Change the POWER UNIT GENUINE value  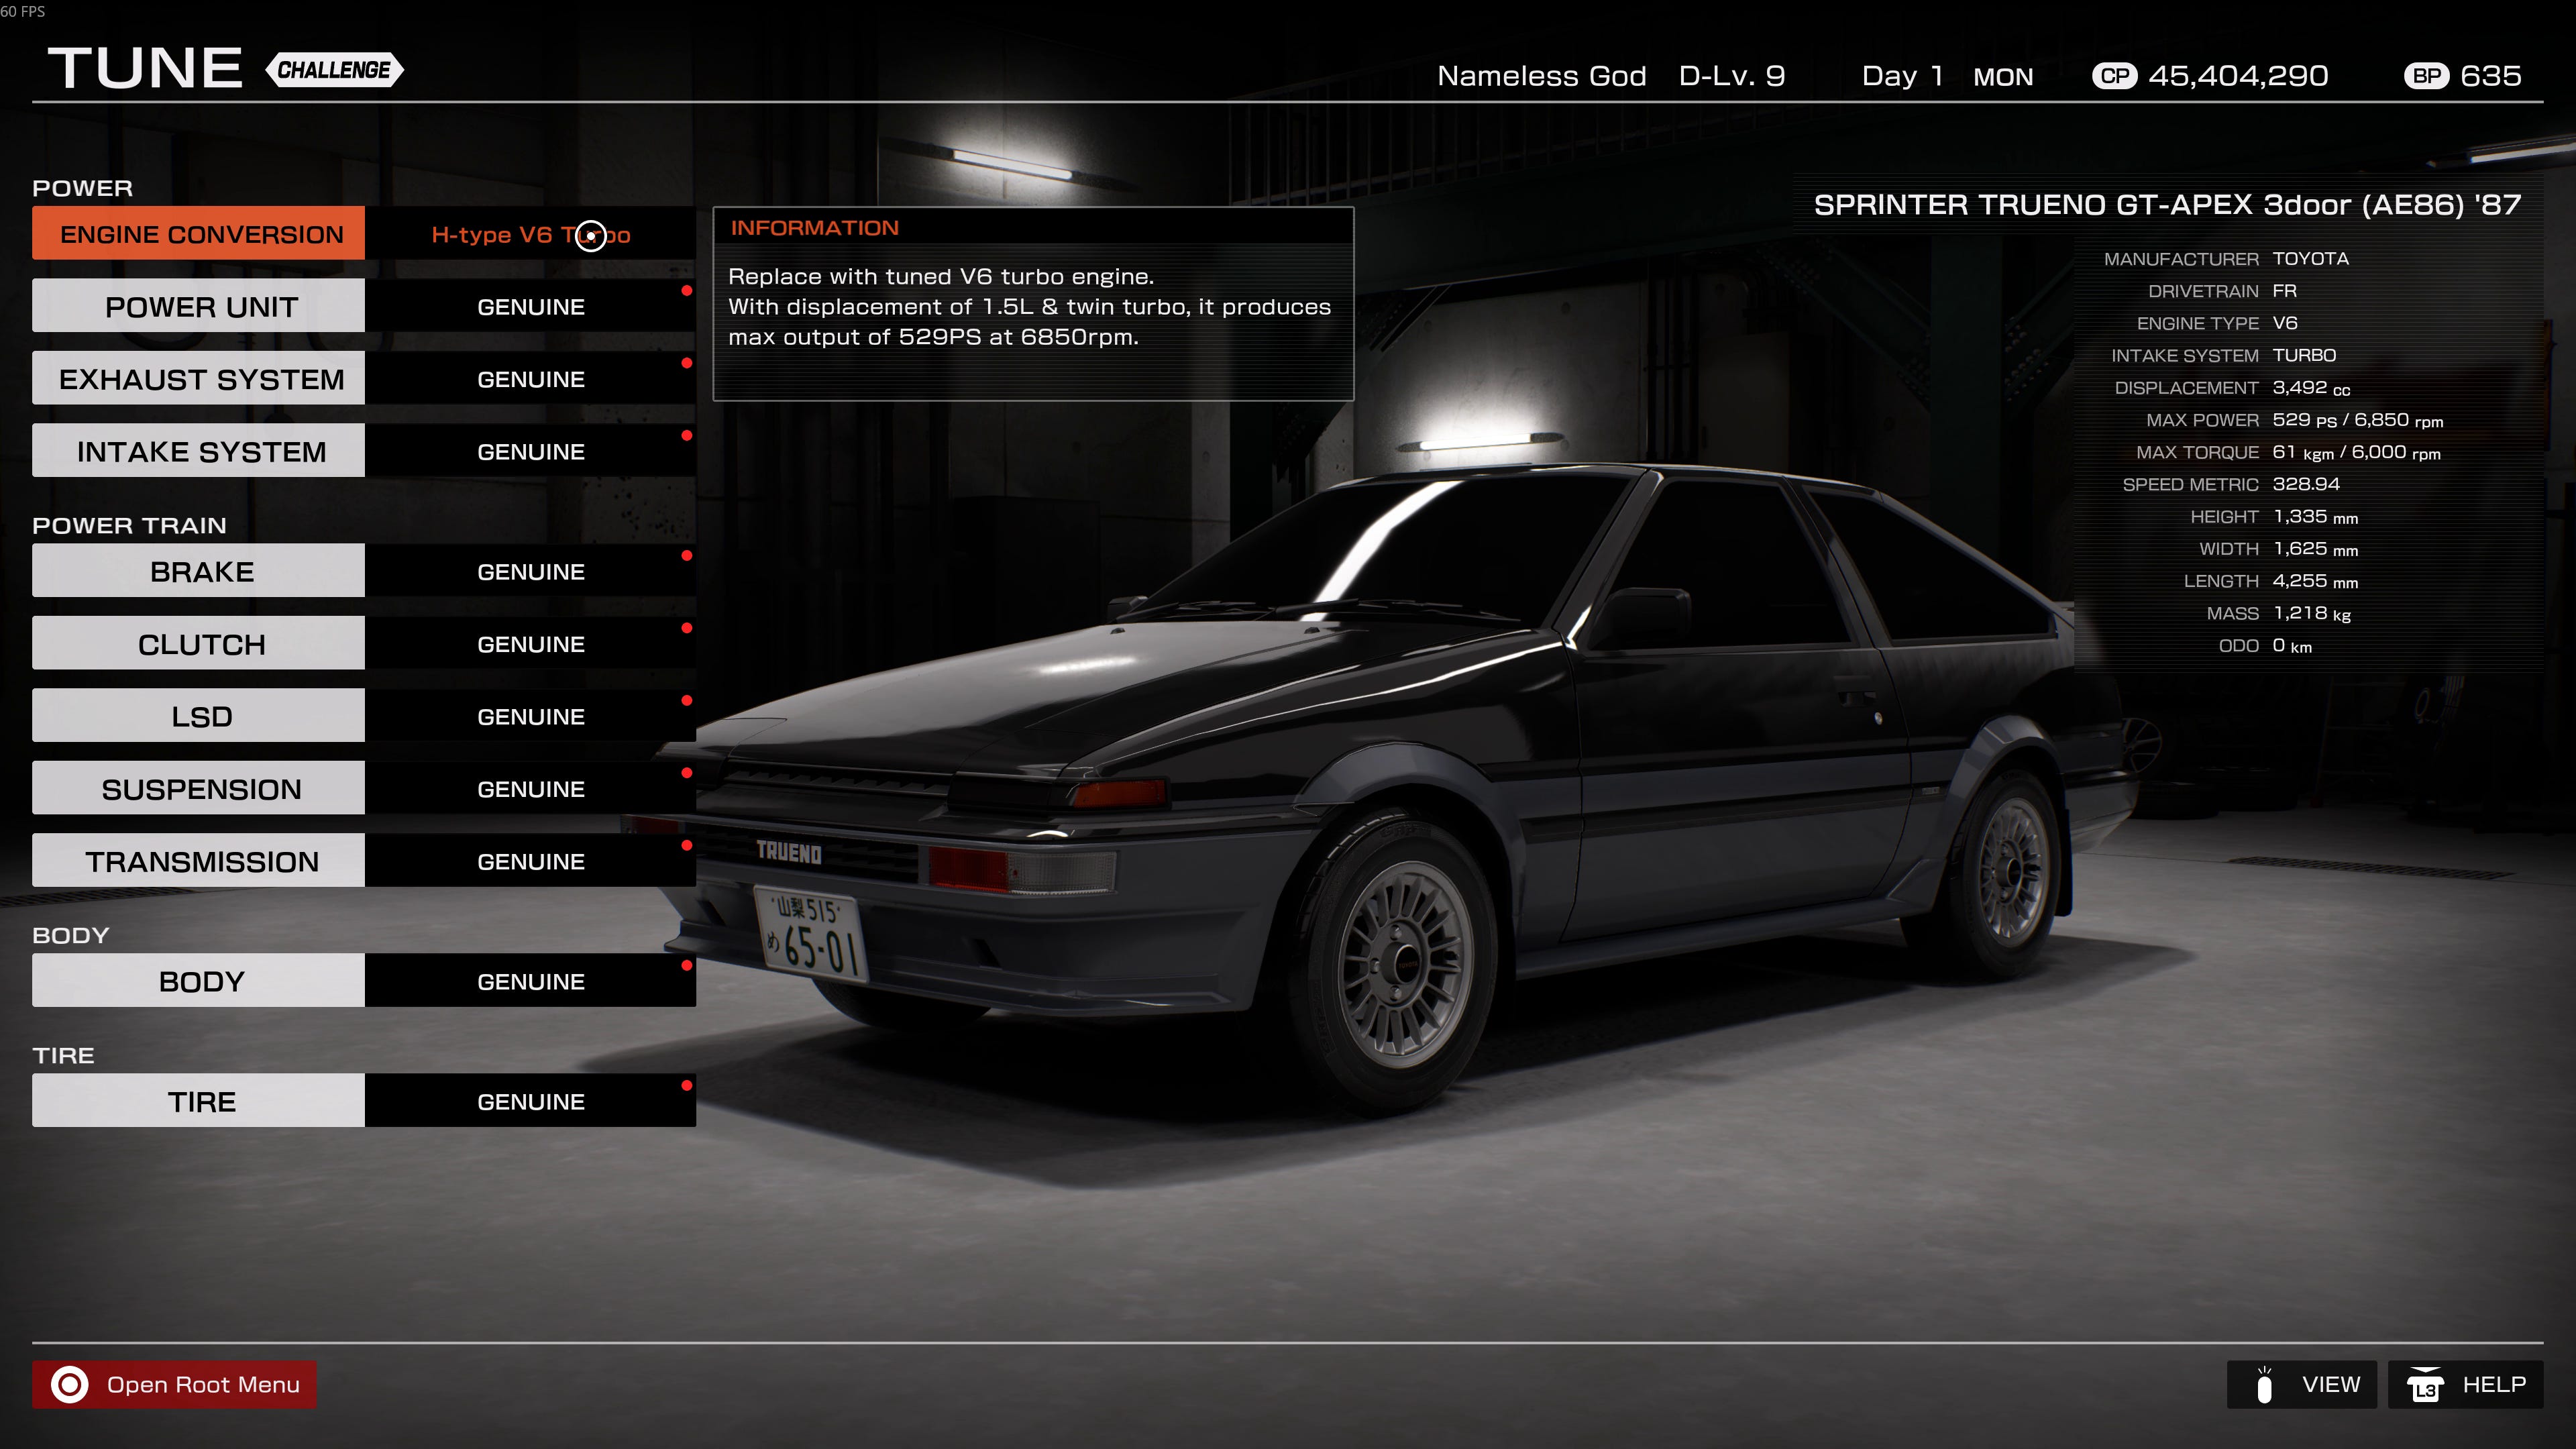[x=530, y=306]
